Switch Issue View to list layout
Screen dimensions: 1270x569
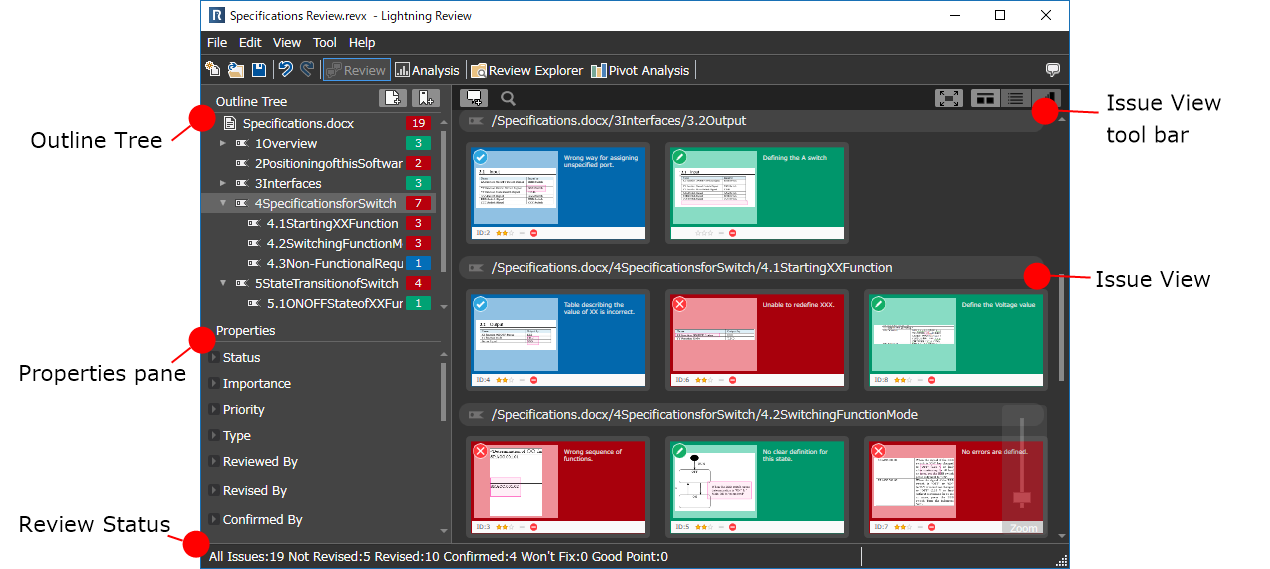coord(1015,98)
